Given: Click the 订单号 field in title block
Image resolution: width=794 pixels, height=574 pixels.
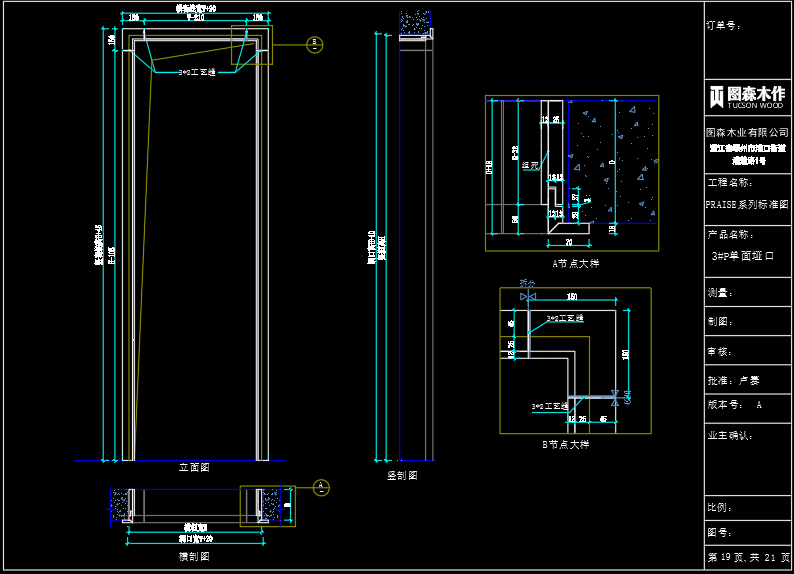Looking at the screenshot, I should (x=724, y=25).
